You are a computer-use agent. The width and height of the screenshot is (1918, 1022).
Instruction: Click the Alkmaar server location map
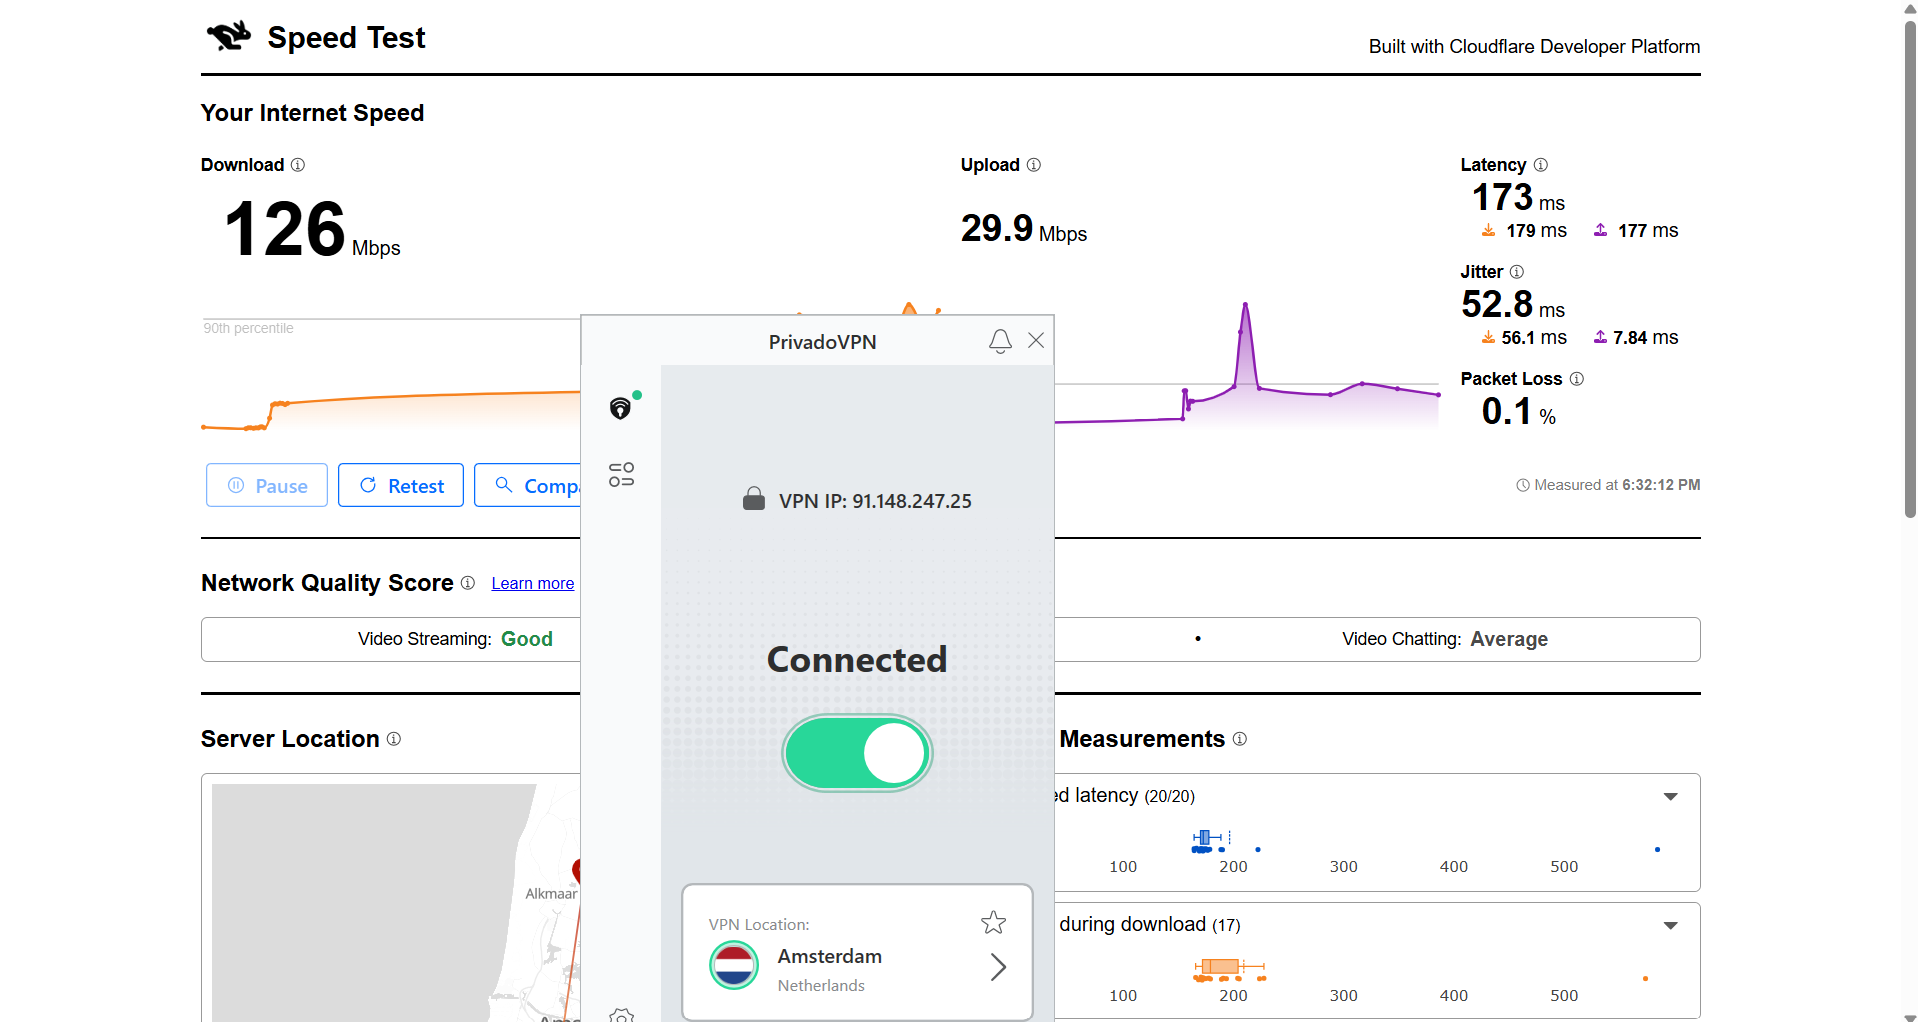click(x=396, y=902)
